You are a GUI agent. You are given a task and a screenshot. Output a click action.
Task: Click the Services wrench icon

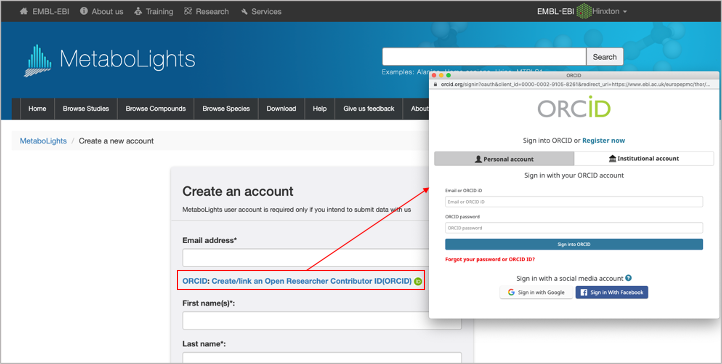click(x=244, y=12)
